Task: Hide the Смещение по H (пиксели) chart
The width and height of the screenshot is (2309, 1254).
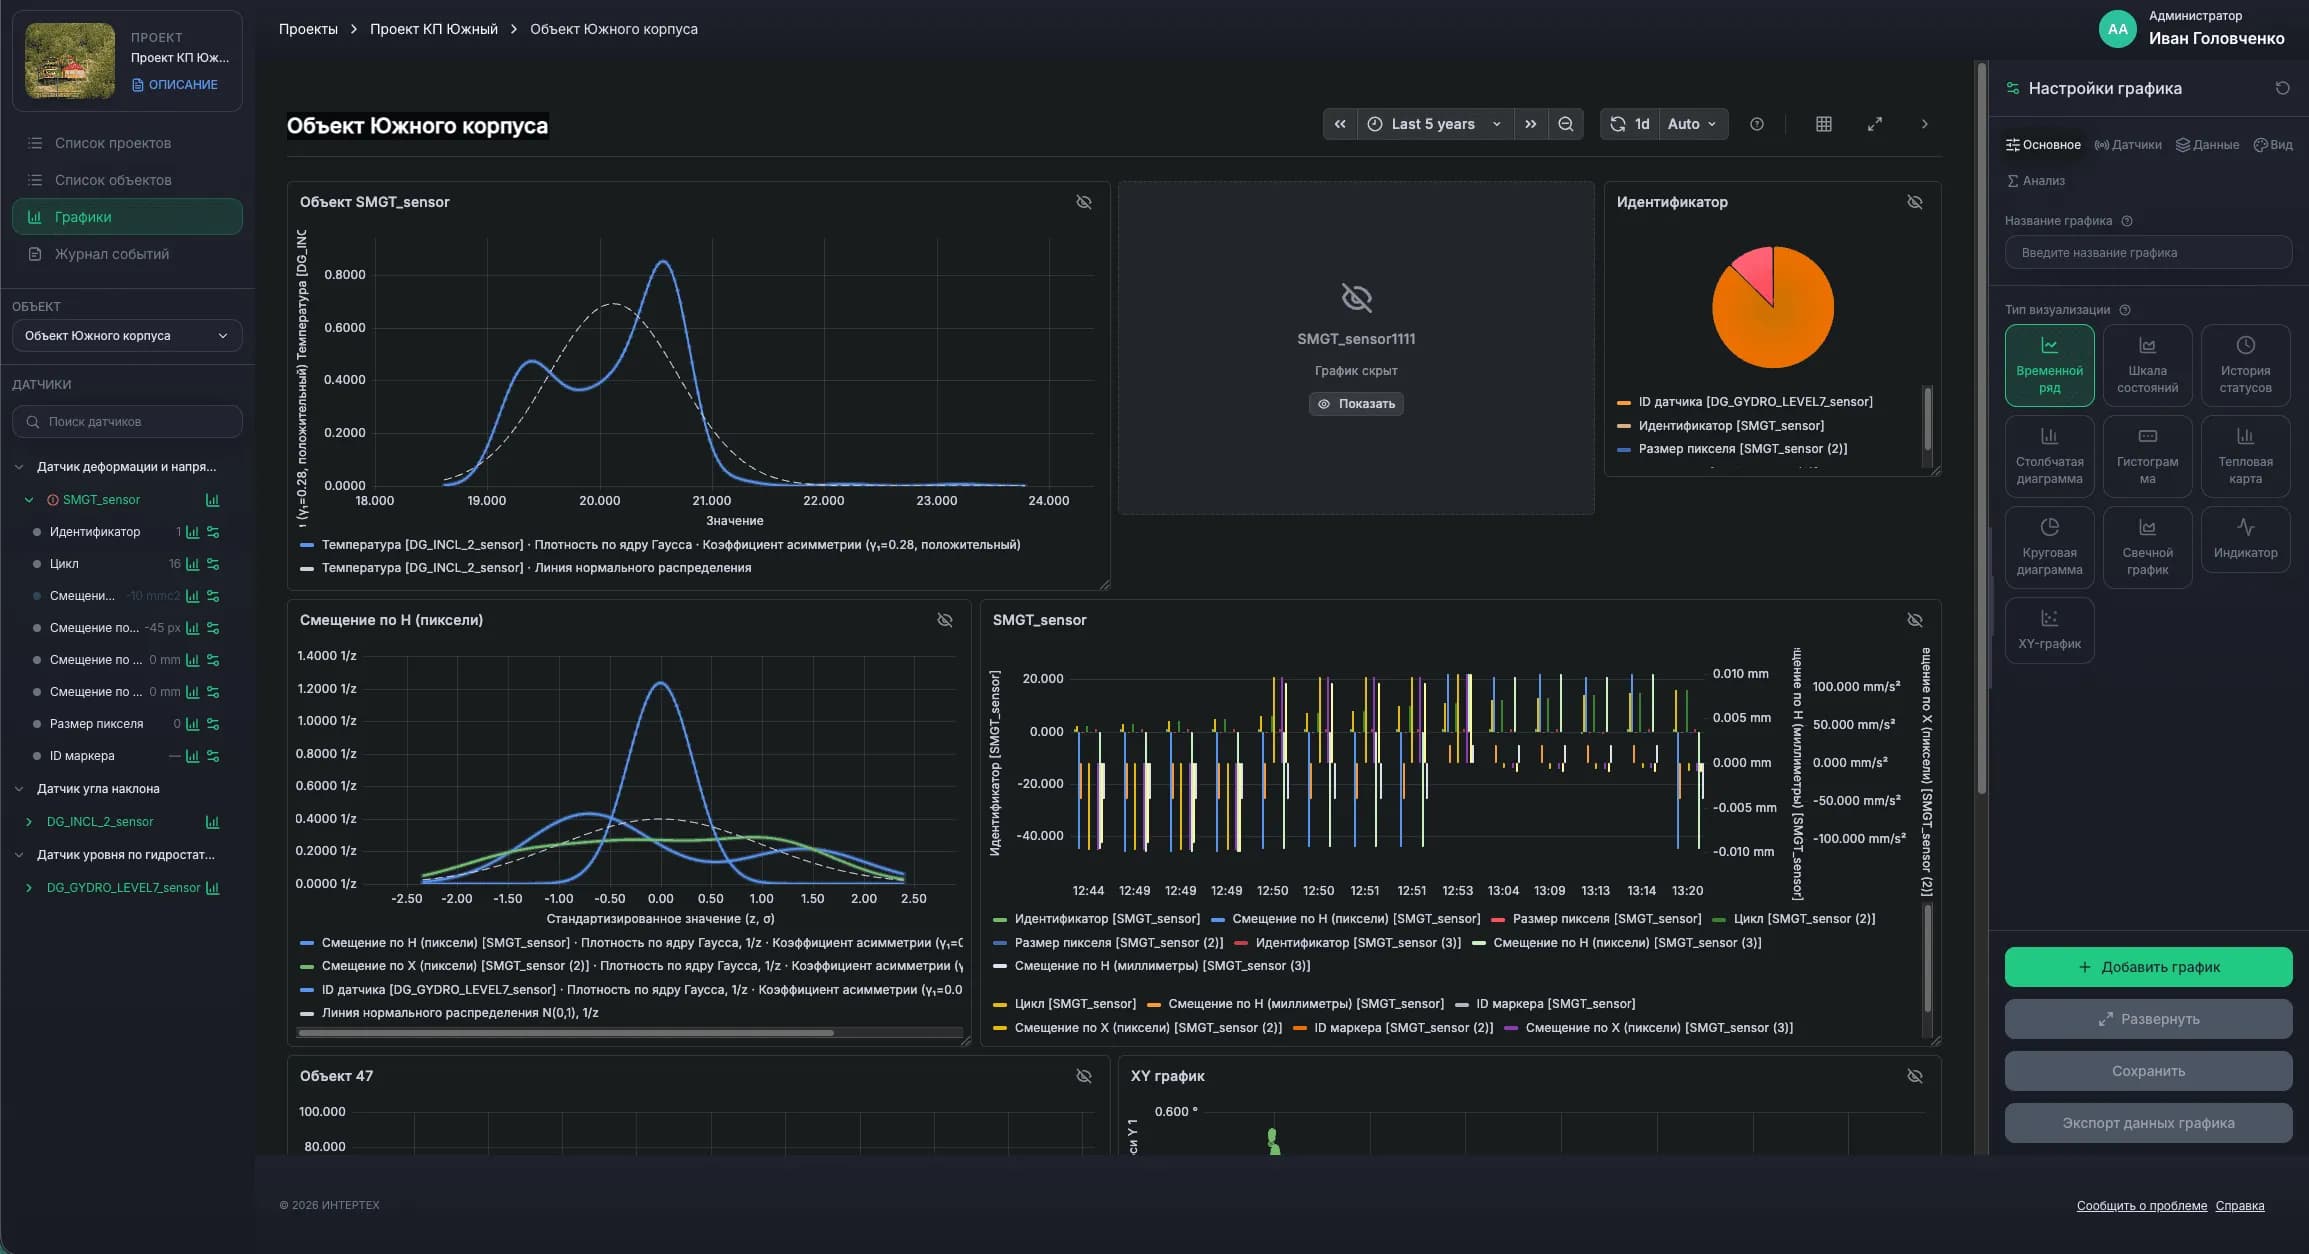Action: (x=945, y=620)
